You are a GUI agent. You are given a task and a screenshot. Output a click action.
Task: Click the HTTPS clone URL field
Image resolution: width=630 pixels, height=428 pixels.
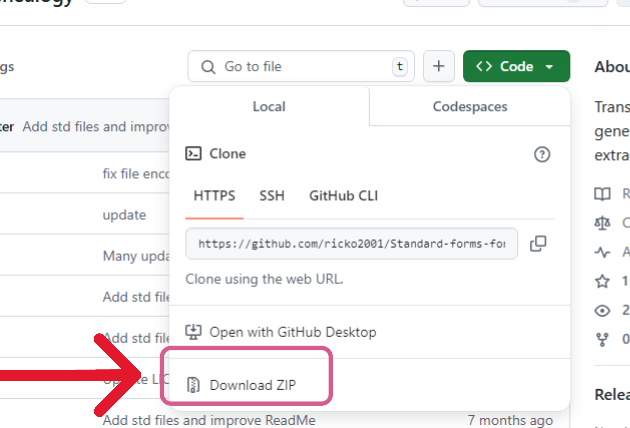(352, 243)
